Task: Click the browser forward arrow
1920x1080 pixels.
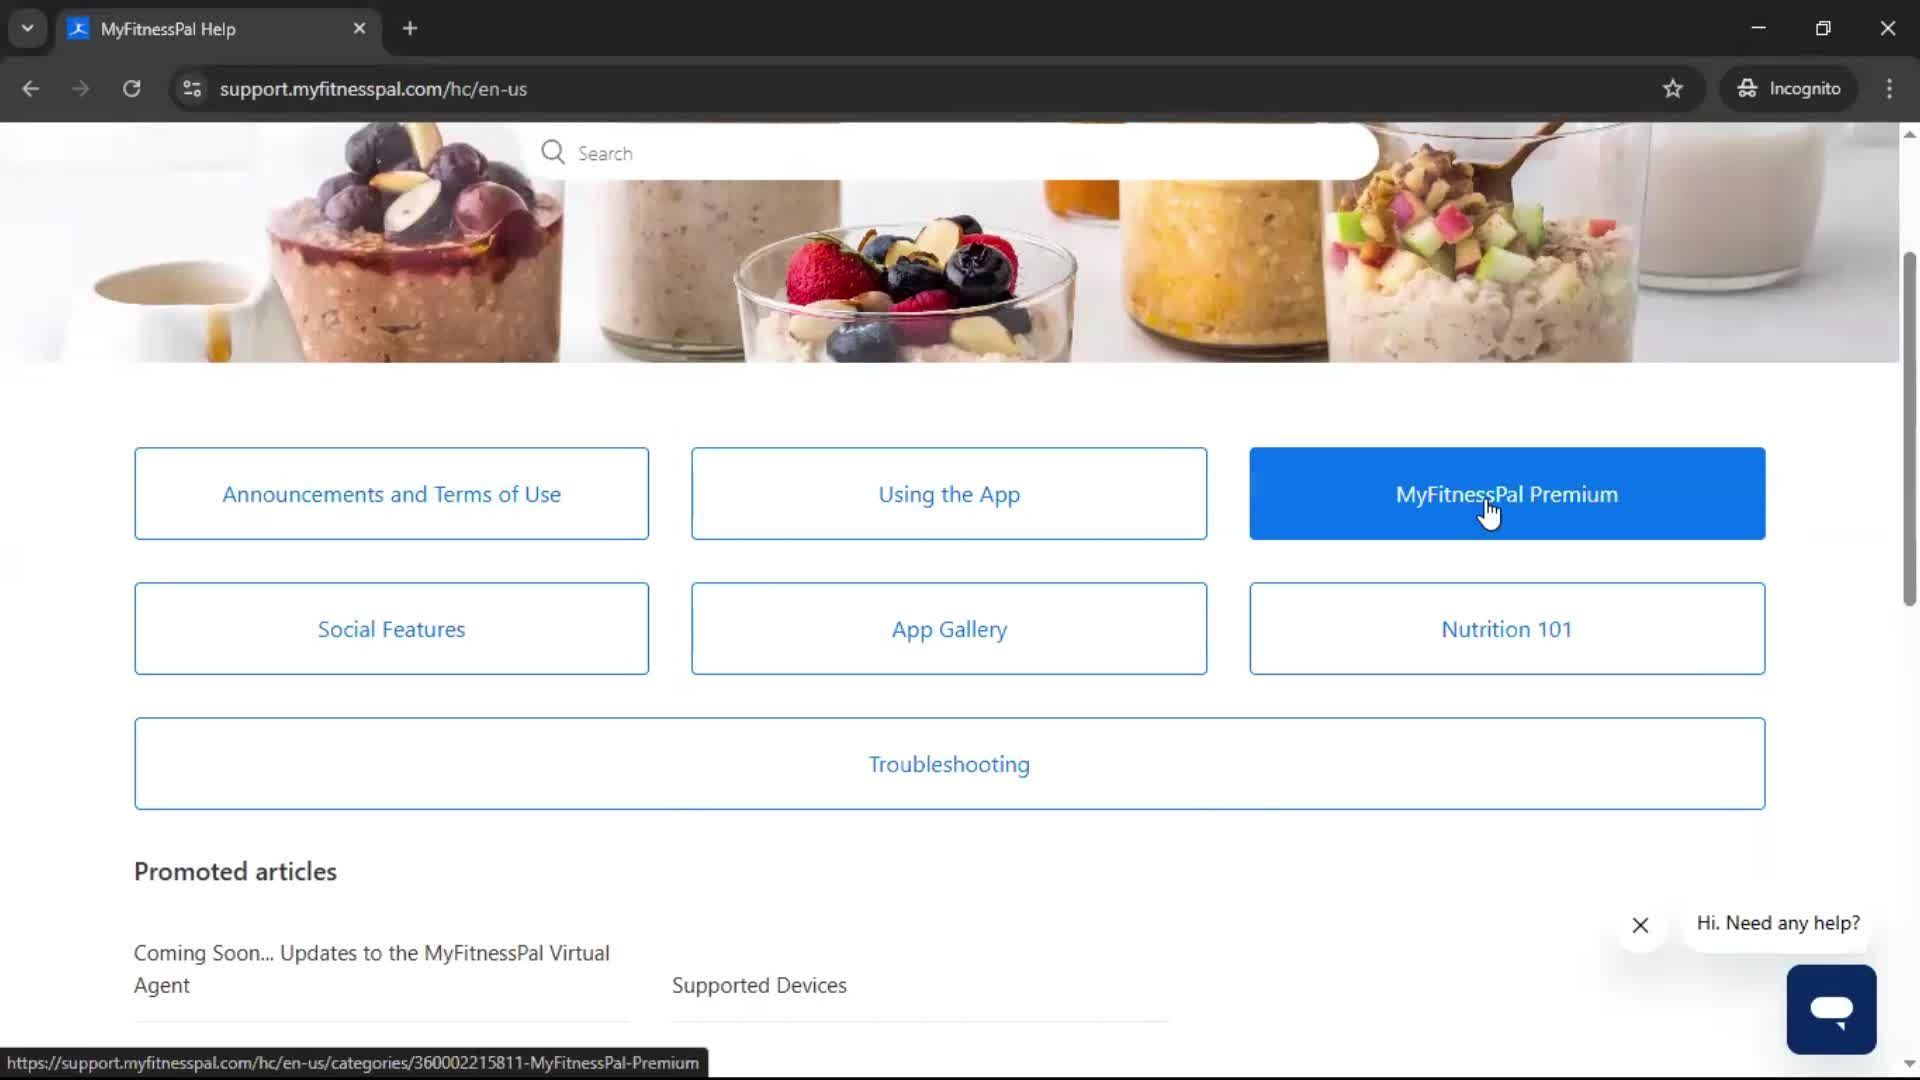Action: click(81, 89)
